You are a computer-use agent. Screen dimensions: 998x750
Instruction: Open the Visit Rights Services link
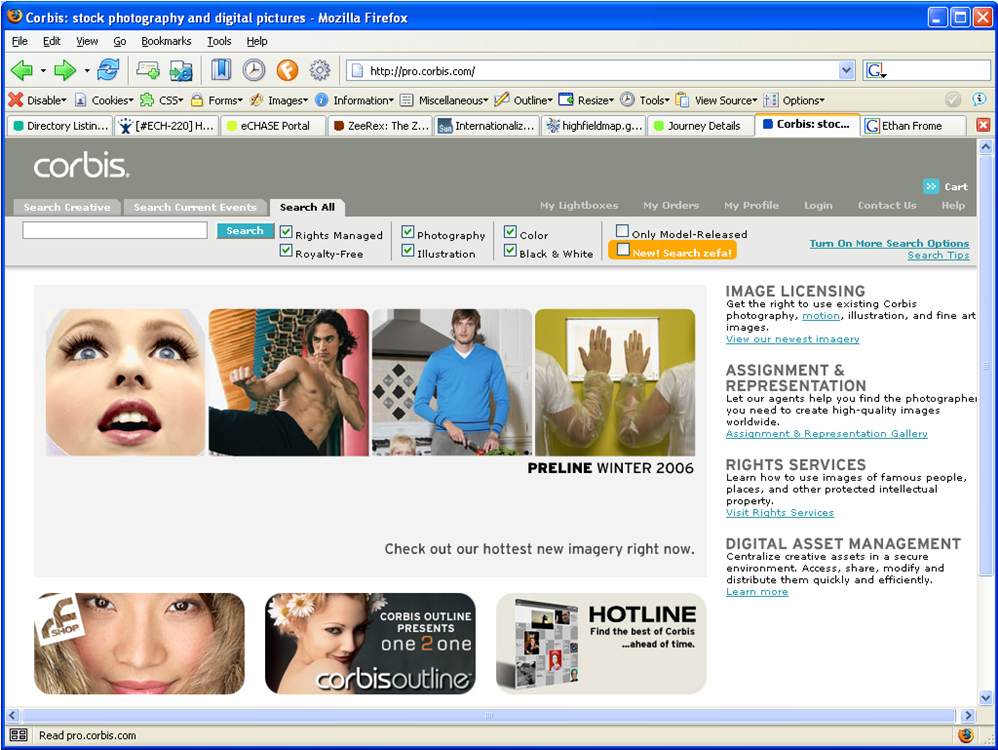[x=779, y=513]
